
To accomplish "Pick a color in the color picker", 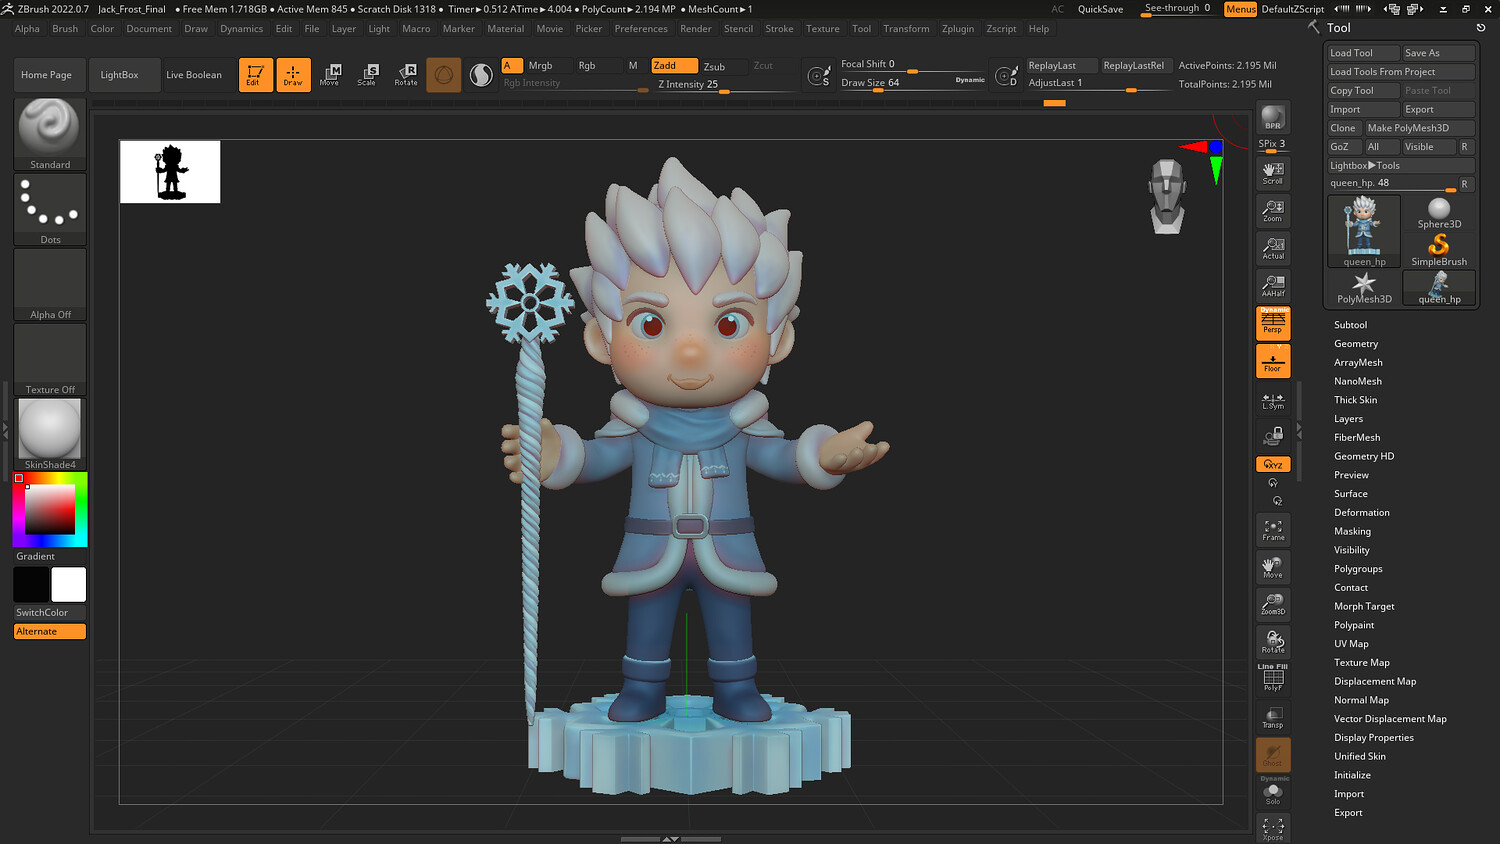I will click(50, 510).
